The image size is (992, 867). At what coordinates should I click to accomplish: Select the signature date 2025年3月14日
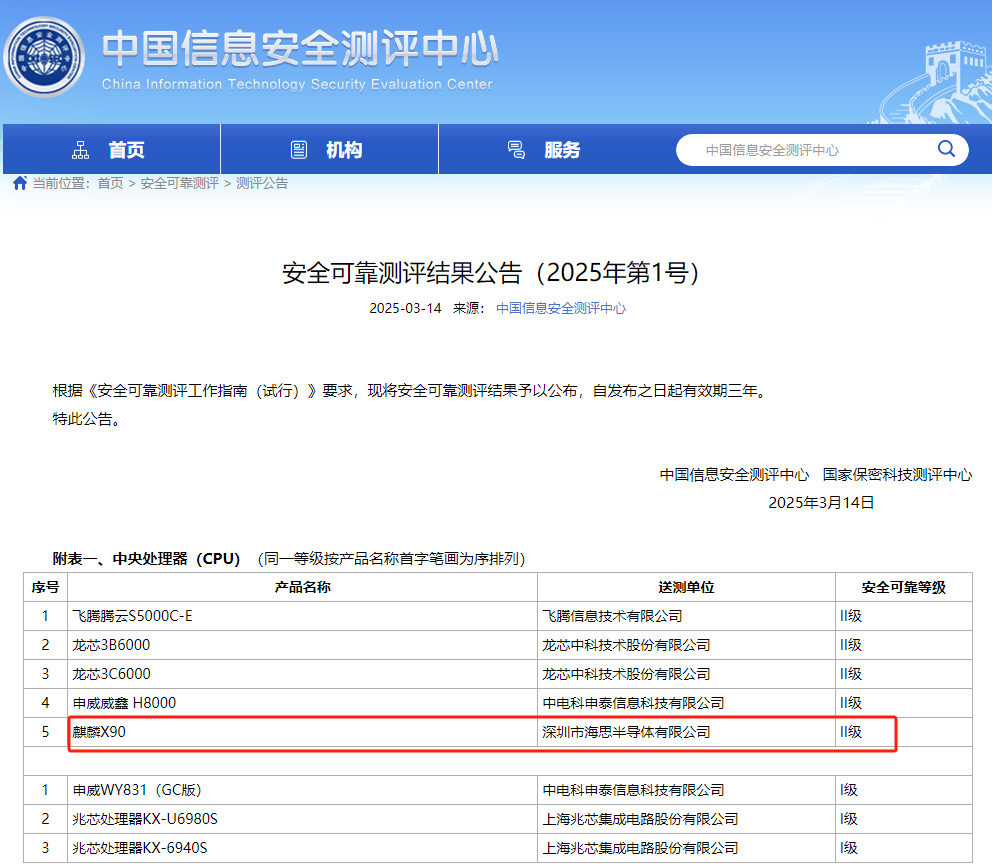[821, 502]
